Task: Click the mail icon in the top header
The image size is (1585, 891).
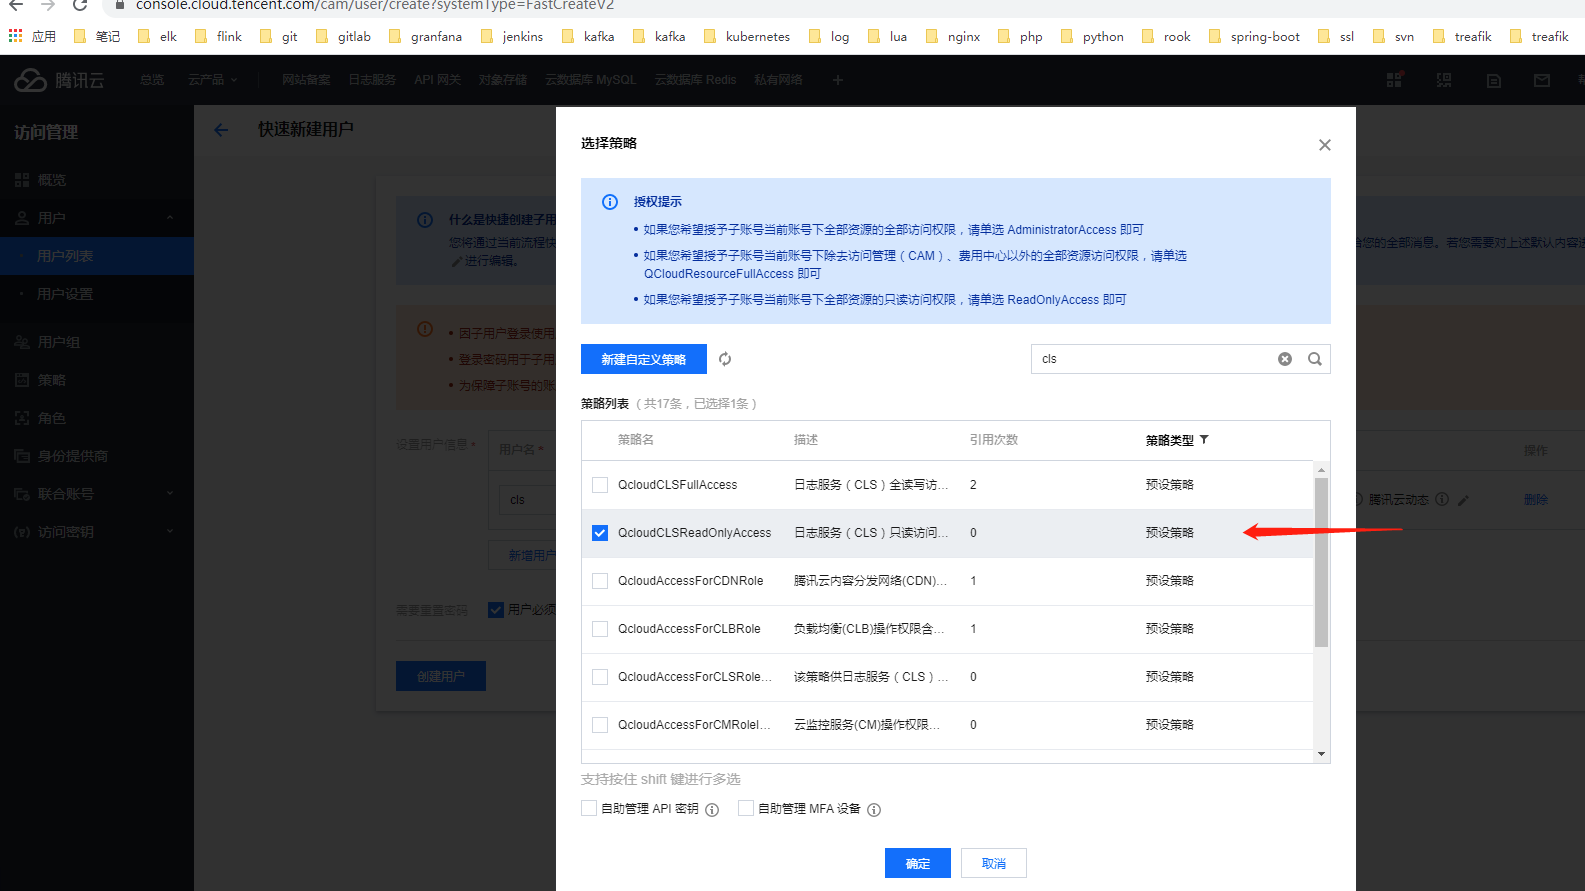Action: click(x=1542, y=80)
